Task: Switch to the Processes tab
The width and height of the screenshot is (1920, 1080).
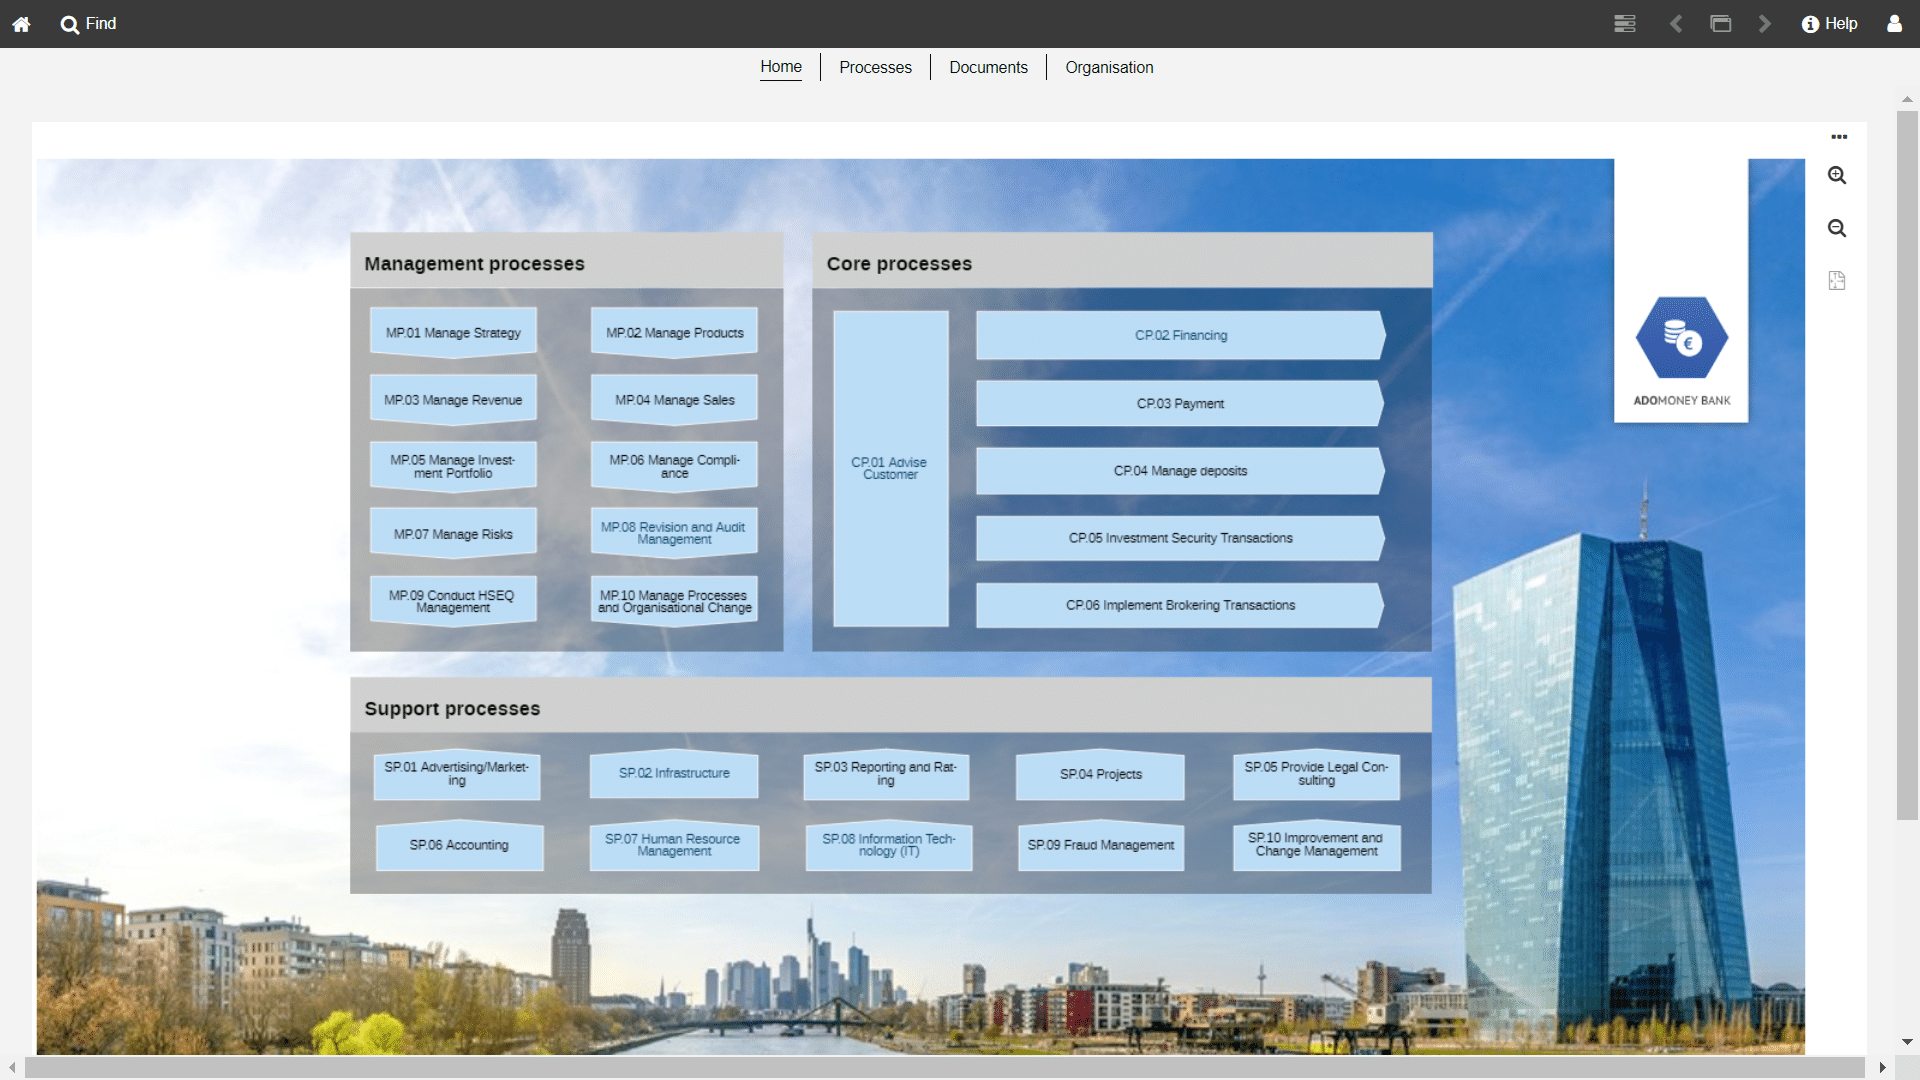Action: (x=875, y=67)
